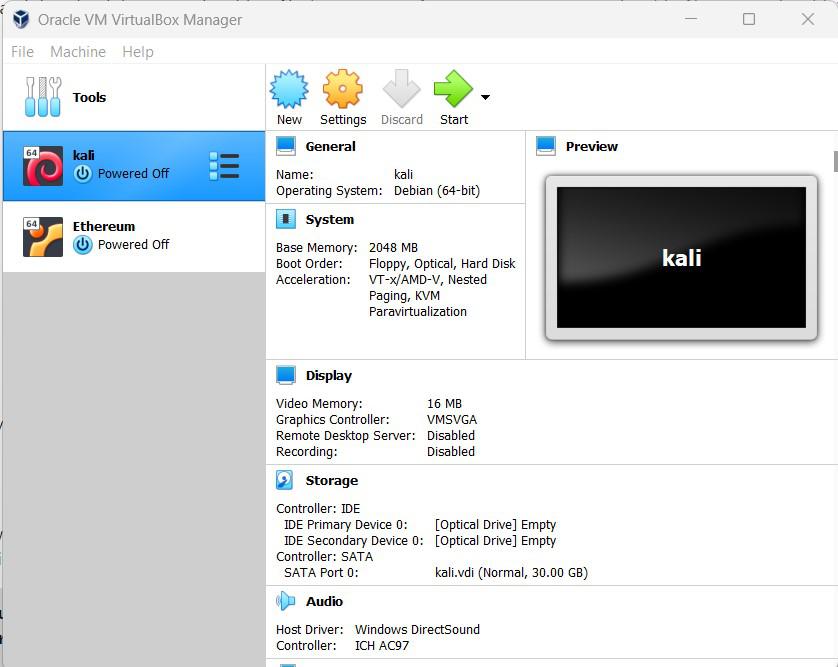The height and width of the screenshot is (667, 838).
Task: Open the File menu
Action: 22,52
